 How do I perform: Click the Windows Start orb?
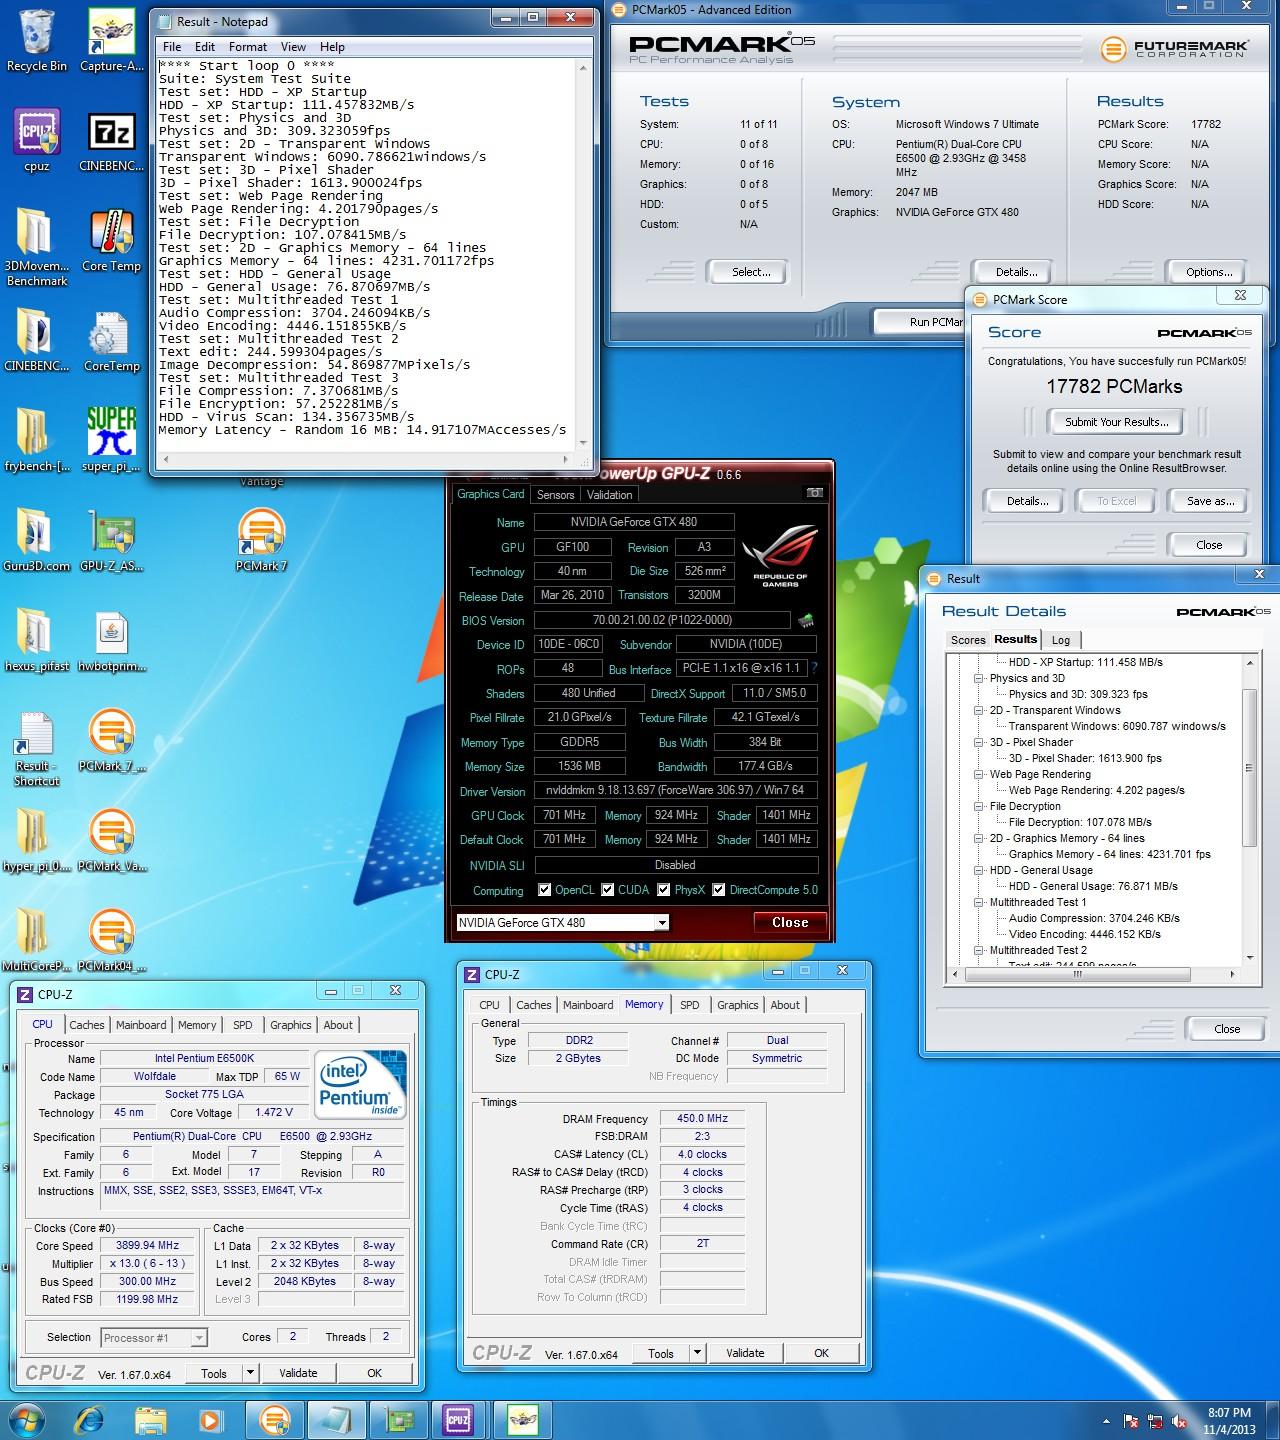[27, 1419]
